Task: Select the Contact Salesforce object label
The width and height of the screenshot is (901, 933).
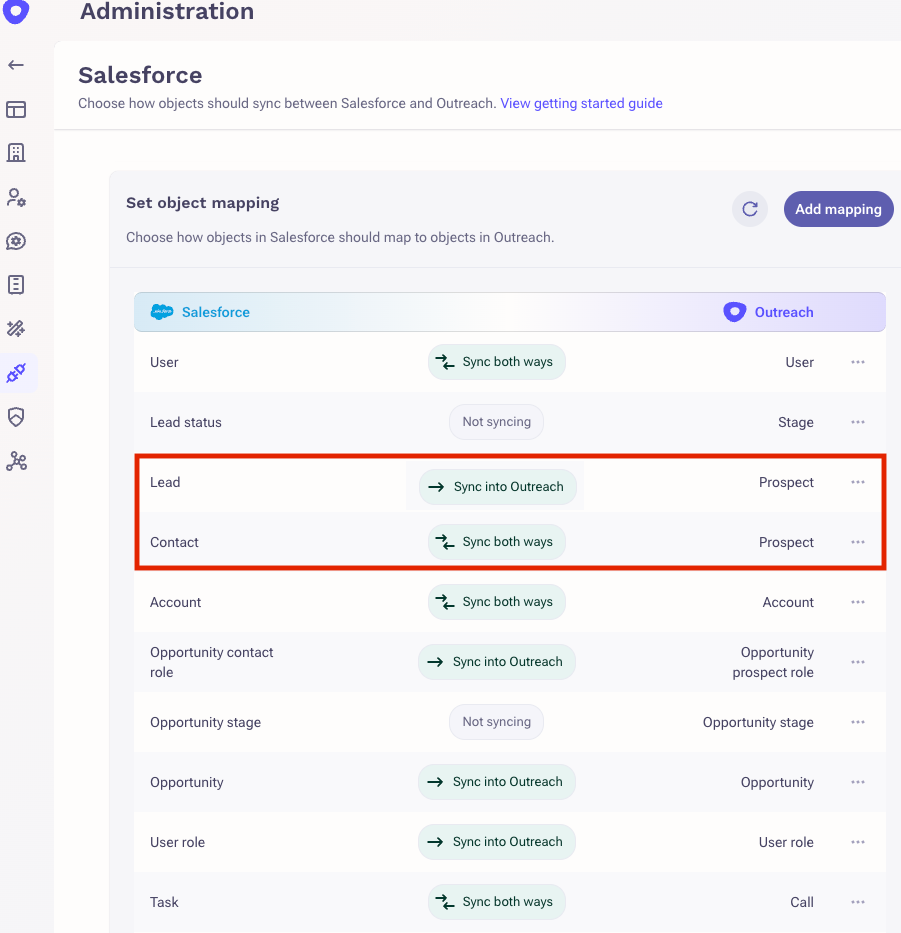Action: 174,542
